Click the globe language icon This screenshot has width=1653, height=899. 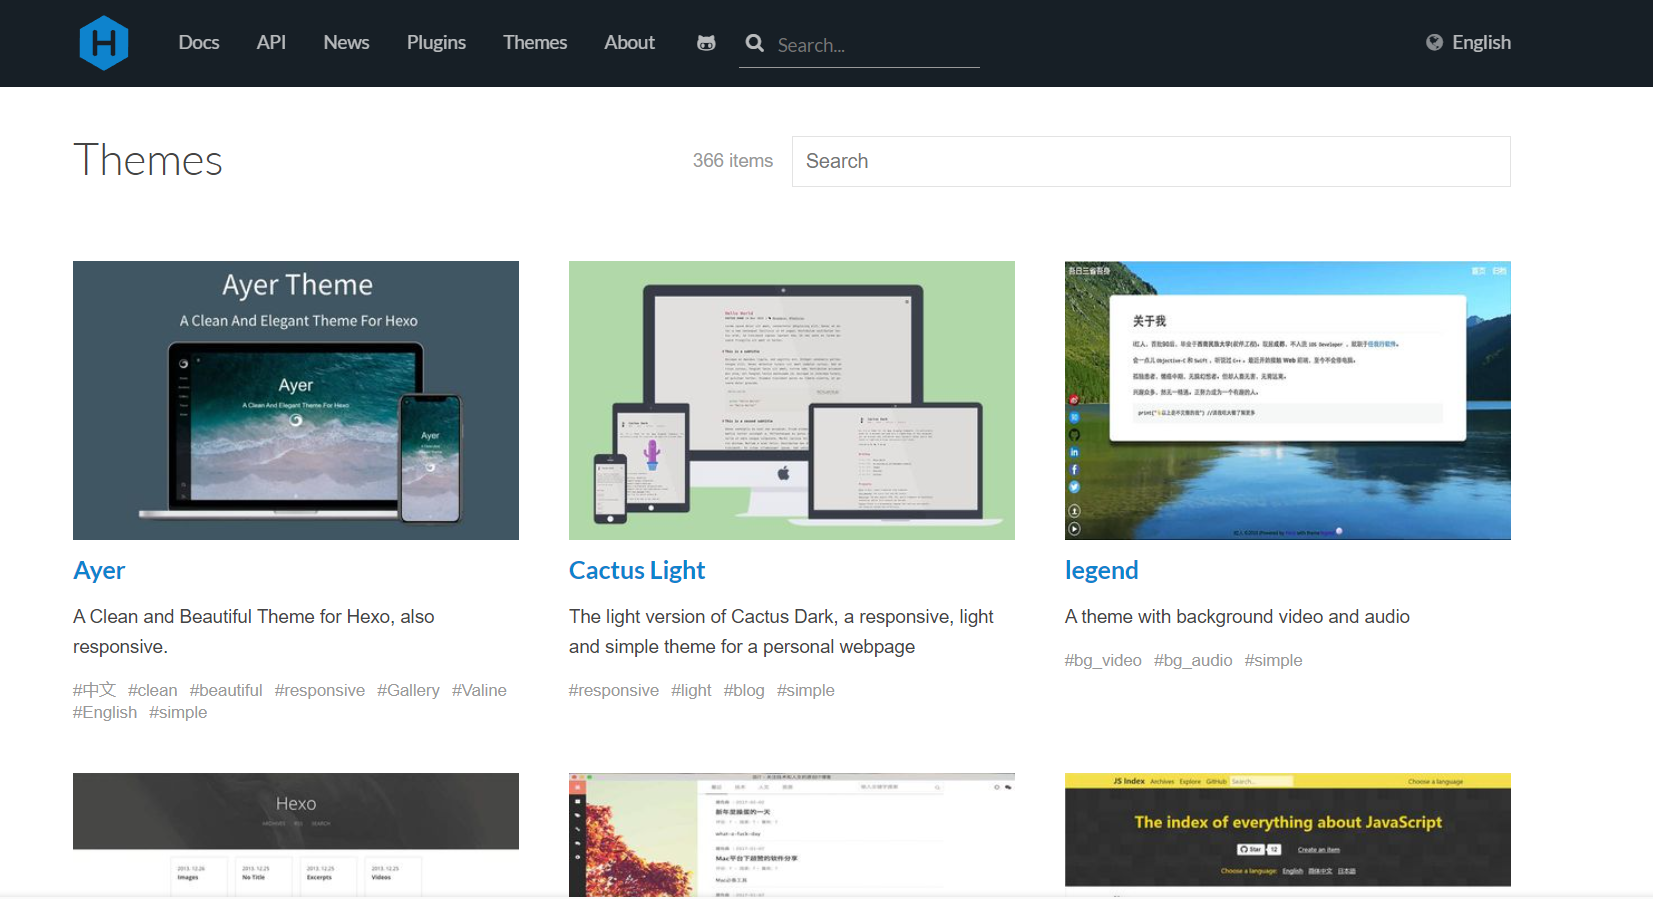point(1434,42)
